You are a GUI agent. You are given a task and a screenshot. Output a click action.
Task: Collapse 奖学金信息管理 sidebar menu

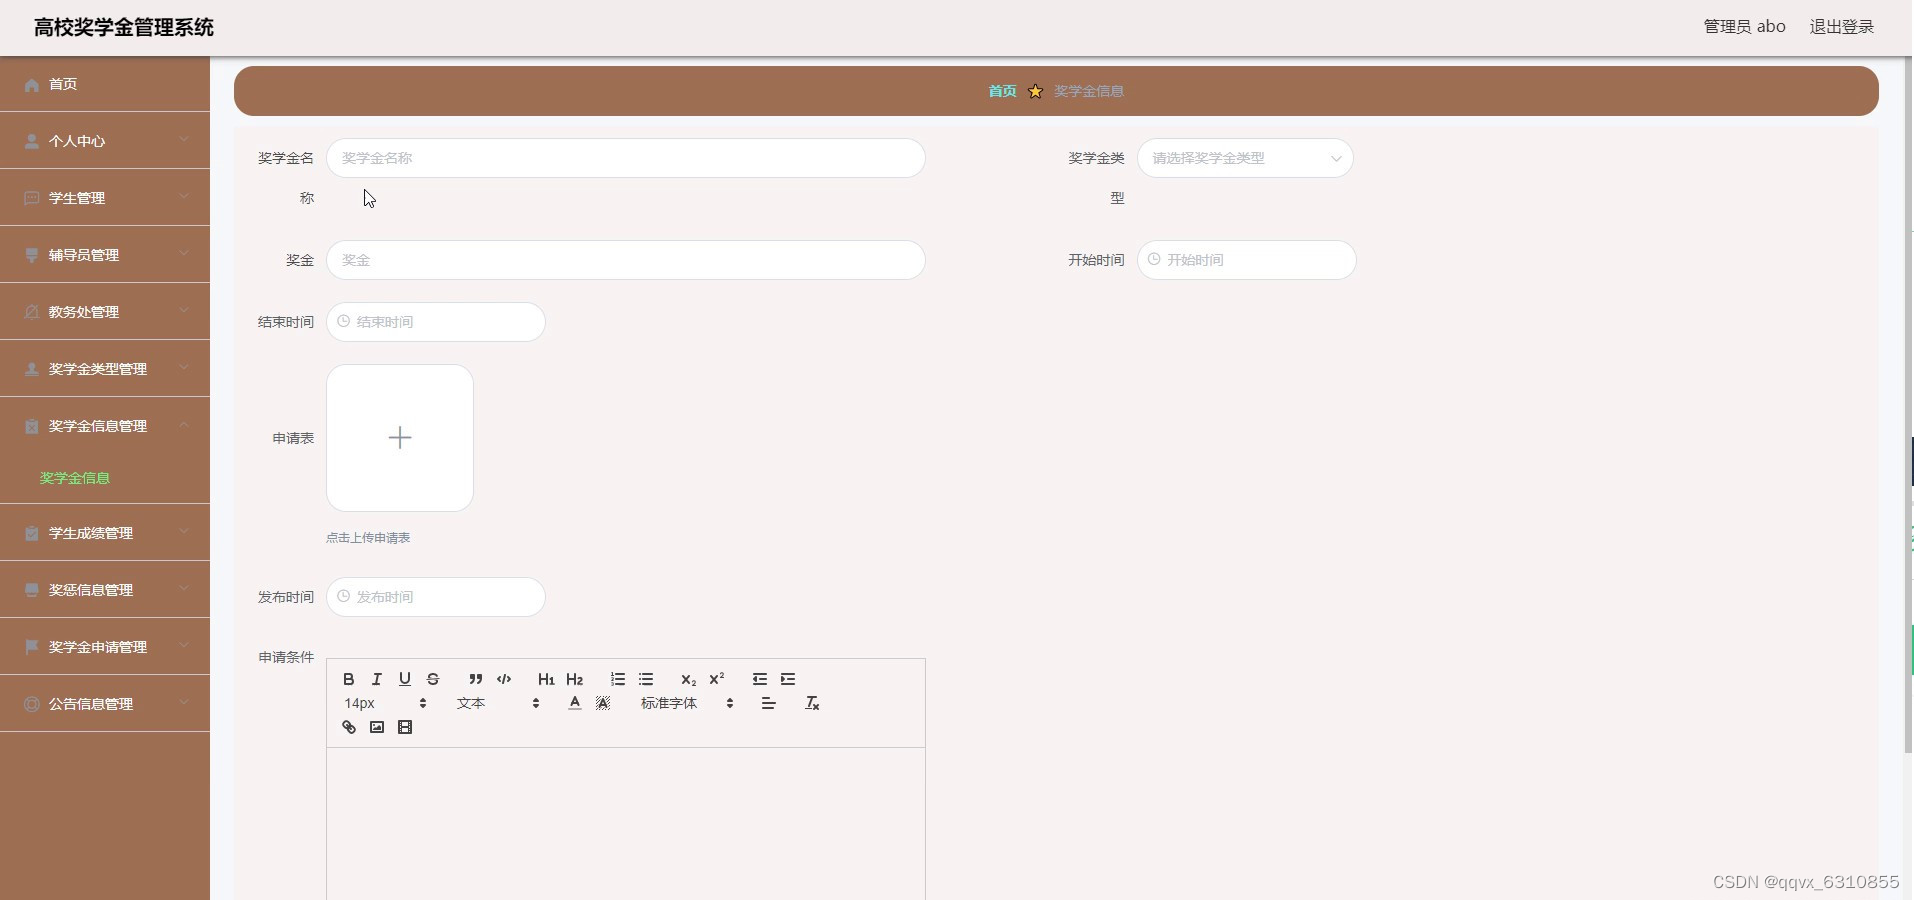pyautogui.click(x=105, y=426)
